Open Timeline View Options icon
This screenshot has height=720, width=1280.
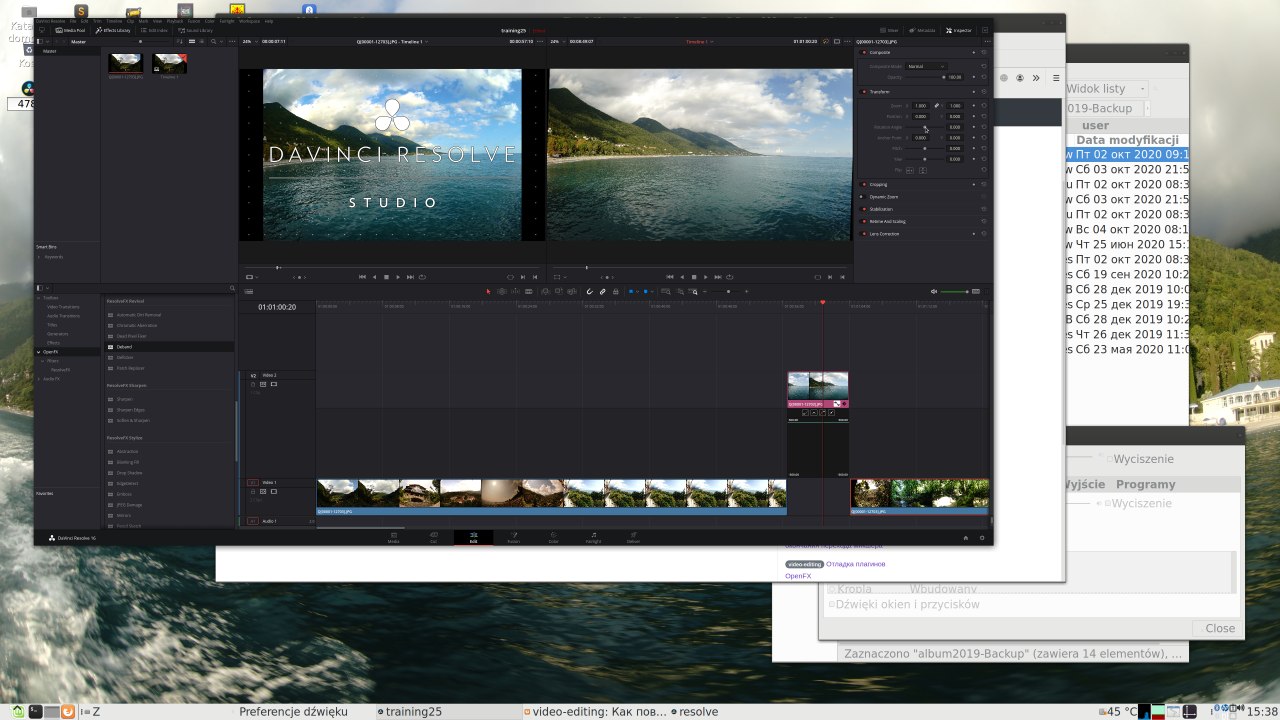click(x=249, y=291)
